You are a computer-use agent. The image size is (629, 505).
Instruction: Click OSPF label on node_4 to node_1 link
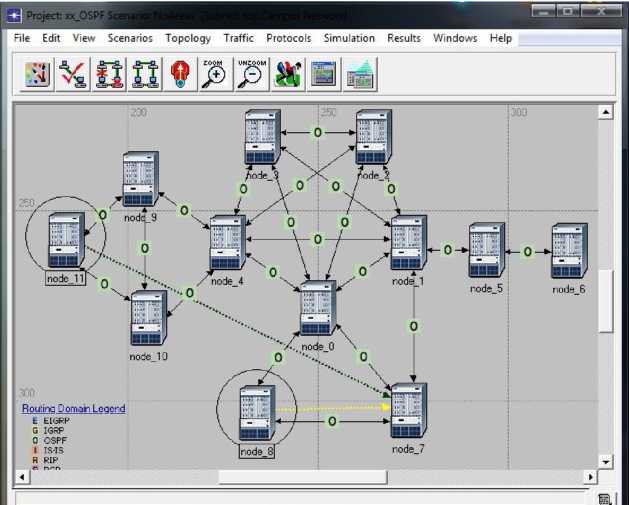point(318,239)
